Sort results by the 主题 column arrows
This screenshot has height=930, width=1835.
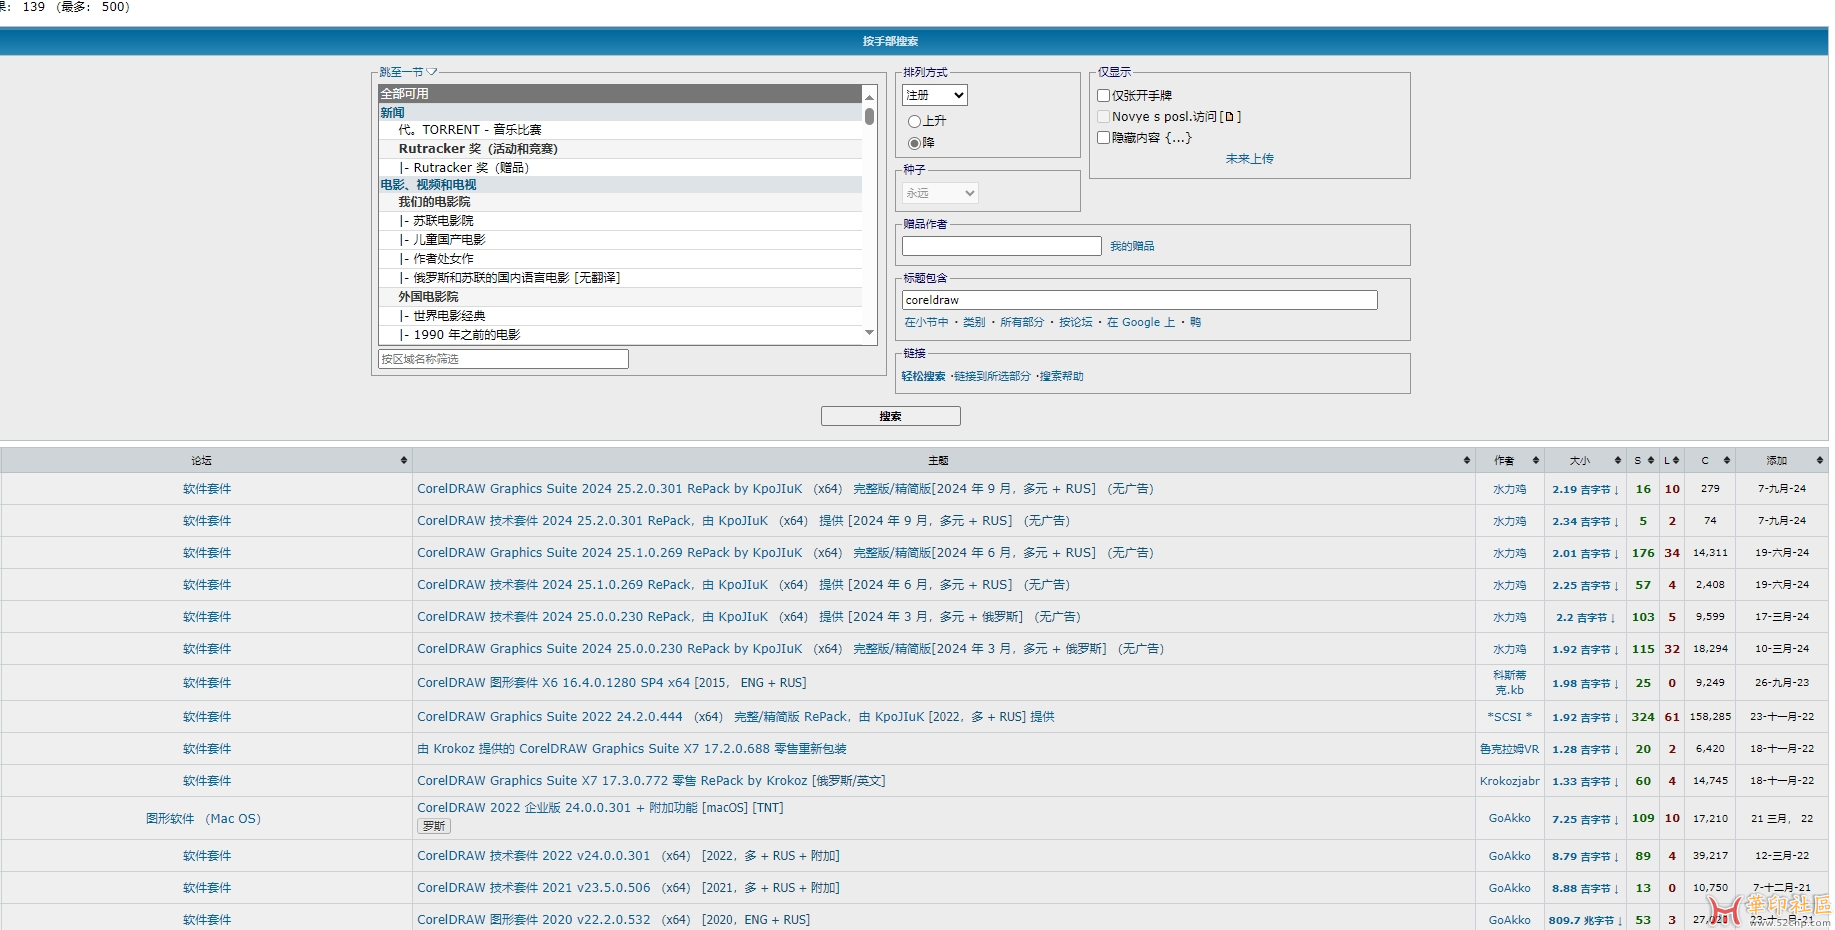click(x=1467, y=461)
